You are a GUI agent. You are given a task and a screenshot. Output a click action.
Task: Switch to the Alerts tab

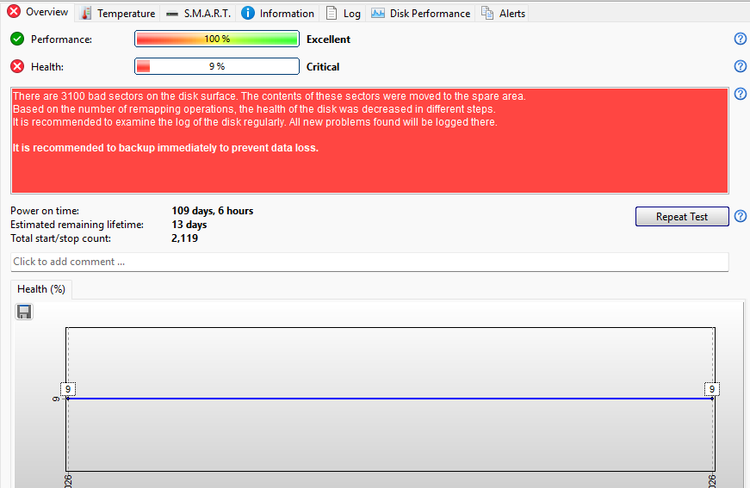pyautogui.click(x=503, y=13)
